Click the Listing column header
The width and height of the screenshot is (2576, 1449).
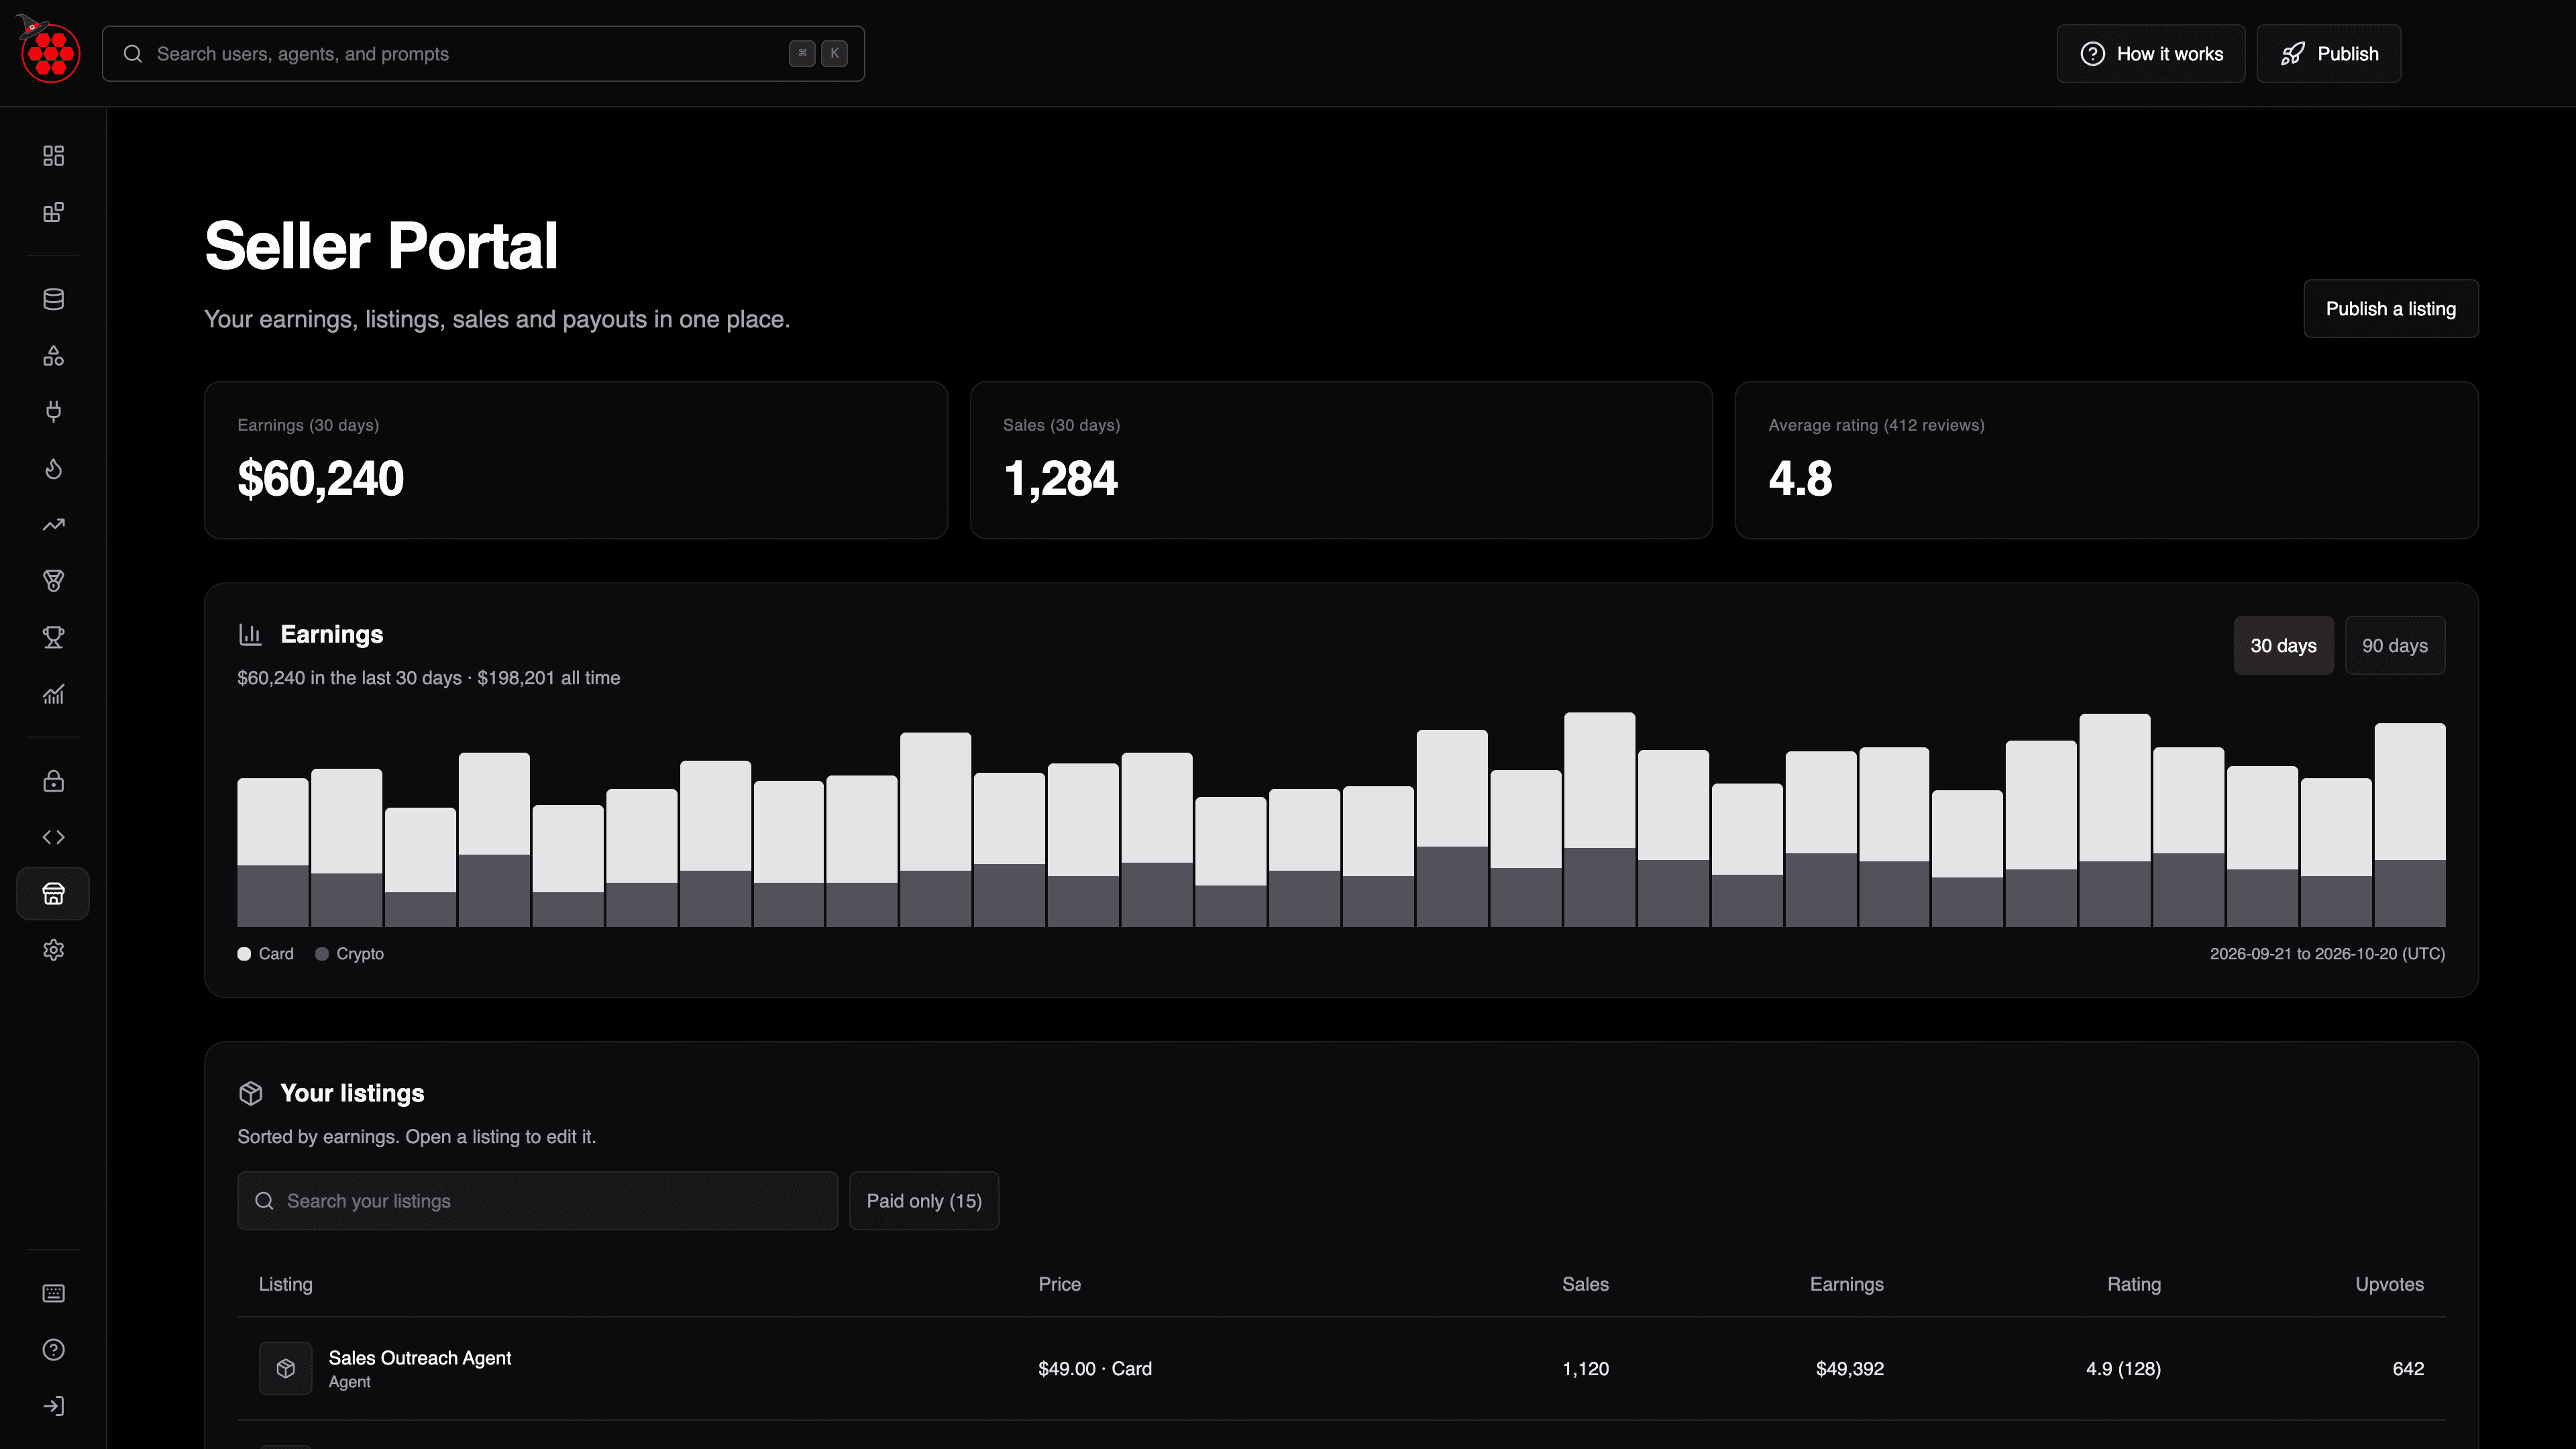[286, 1284]
